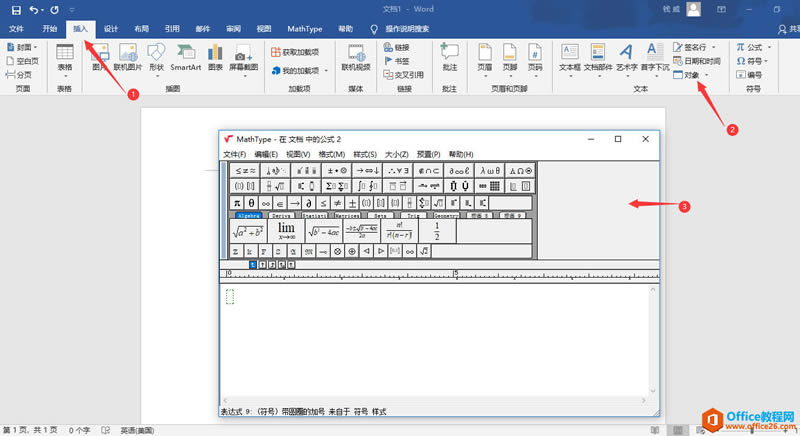Open the set theory symbols palette (∉ ∩ ⊂)
Screen dimensions: 800x436
click(429, 171)
